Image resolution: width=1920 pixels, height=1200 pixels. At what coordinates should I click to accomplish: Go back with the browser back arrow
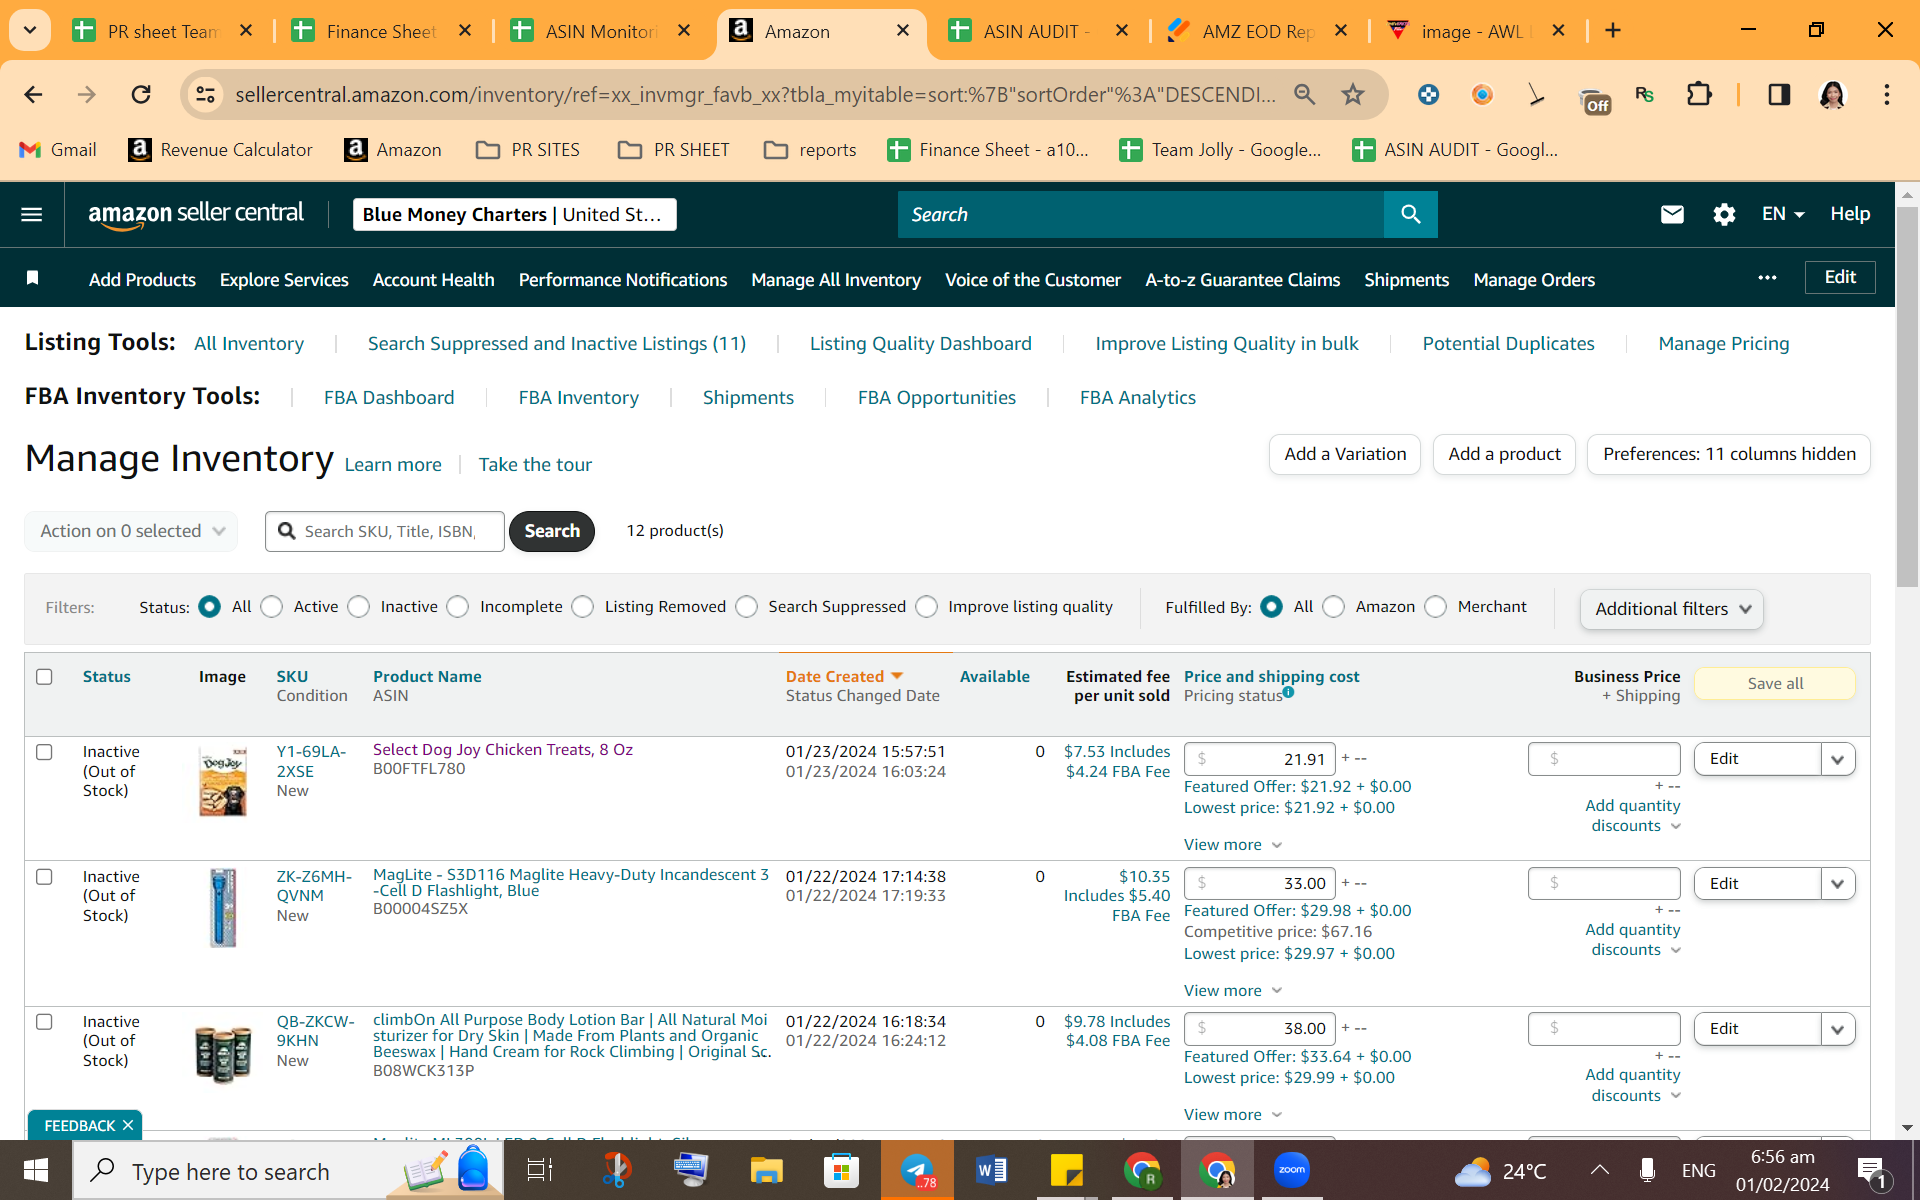tap(33, 94)
